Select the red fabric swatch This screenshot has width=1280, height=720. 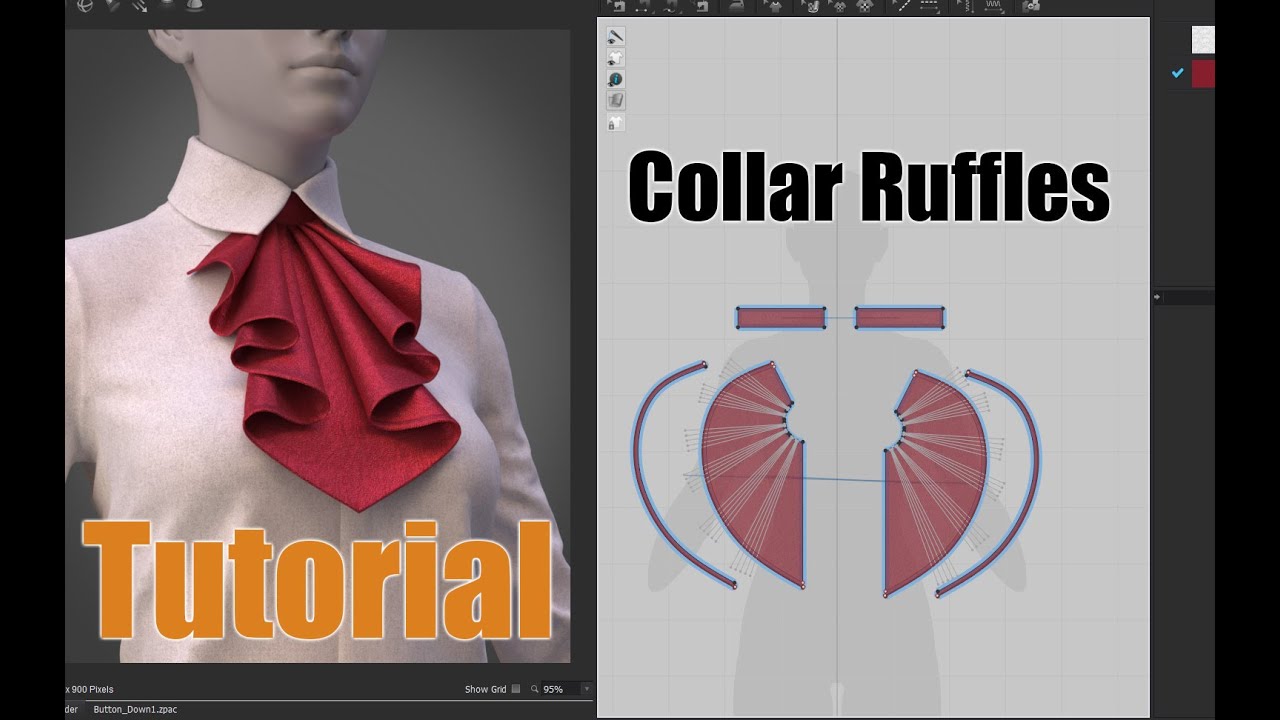(x=1203, y=74)
